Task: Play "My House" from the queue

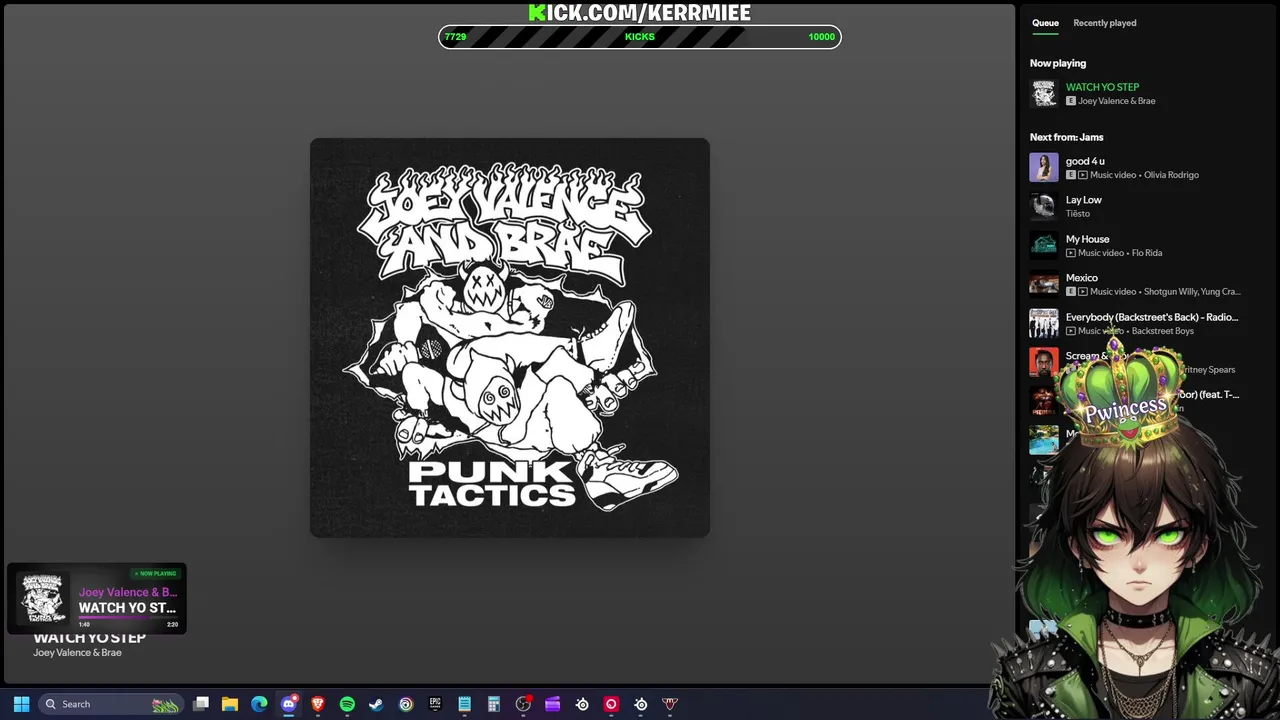Action: point(1087,239)
